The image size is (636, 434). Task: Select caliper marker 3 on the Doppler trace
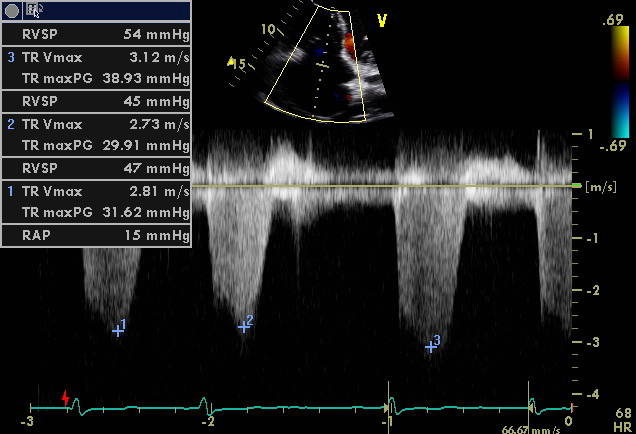click(431, 346)
